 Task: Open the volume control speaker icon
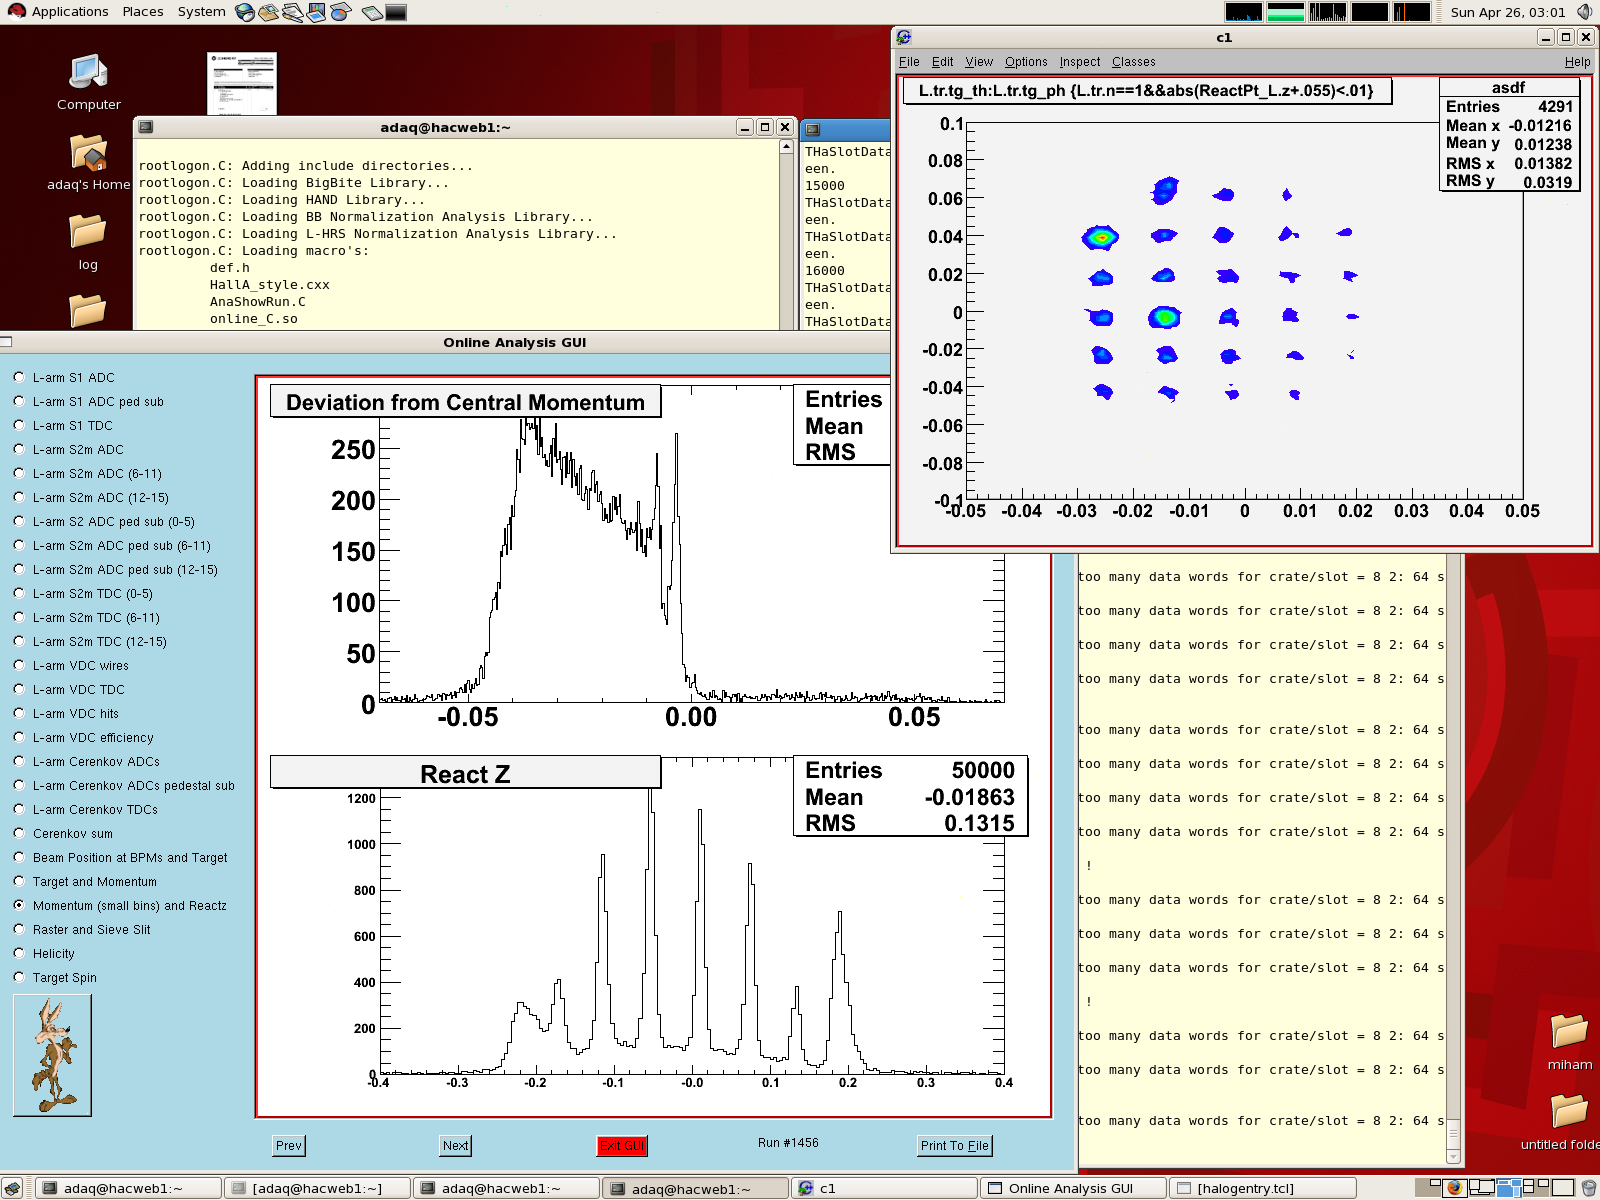(x=1584, y=12)
